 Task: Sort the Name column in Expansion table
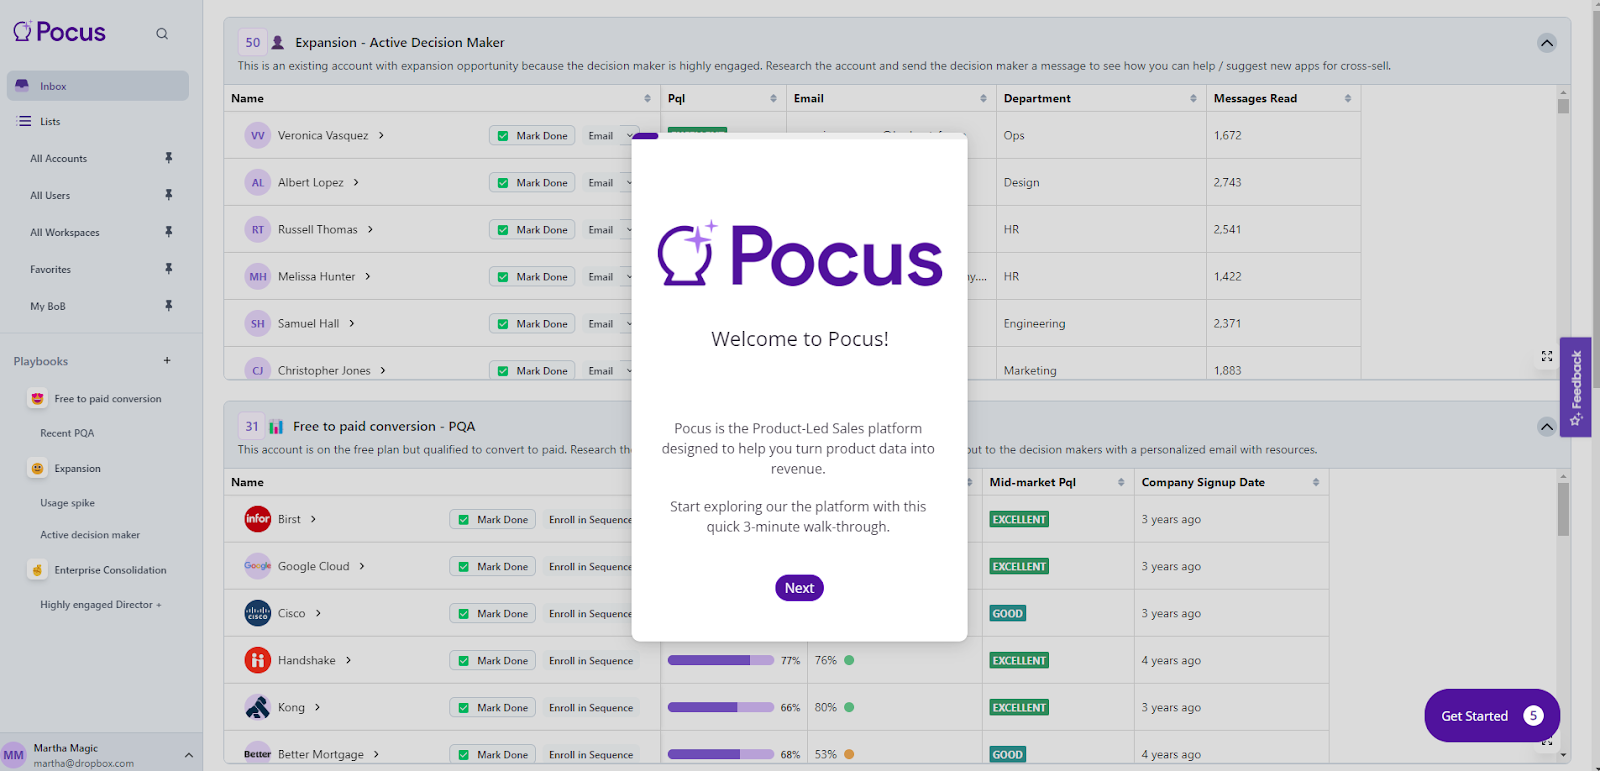click(x=647, y=98)
